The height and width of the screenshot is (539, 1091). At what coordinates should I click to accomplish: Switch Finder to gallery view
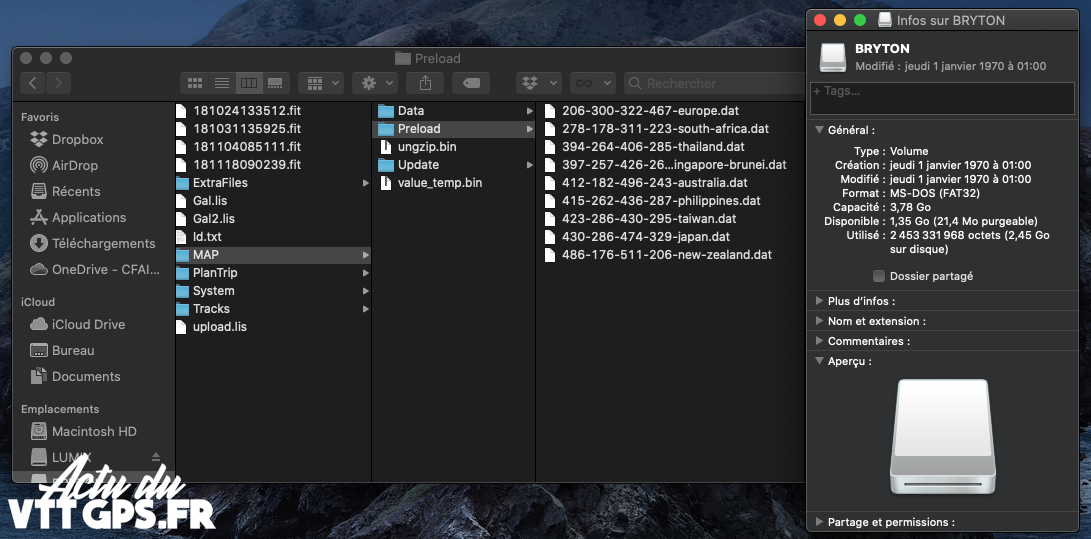tap(275, 83)
